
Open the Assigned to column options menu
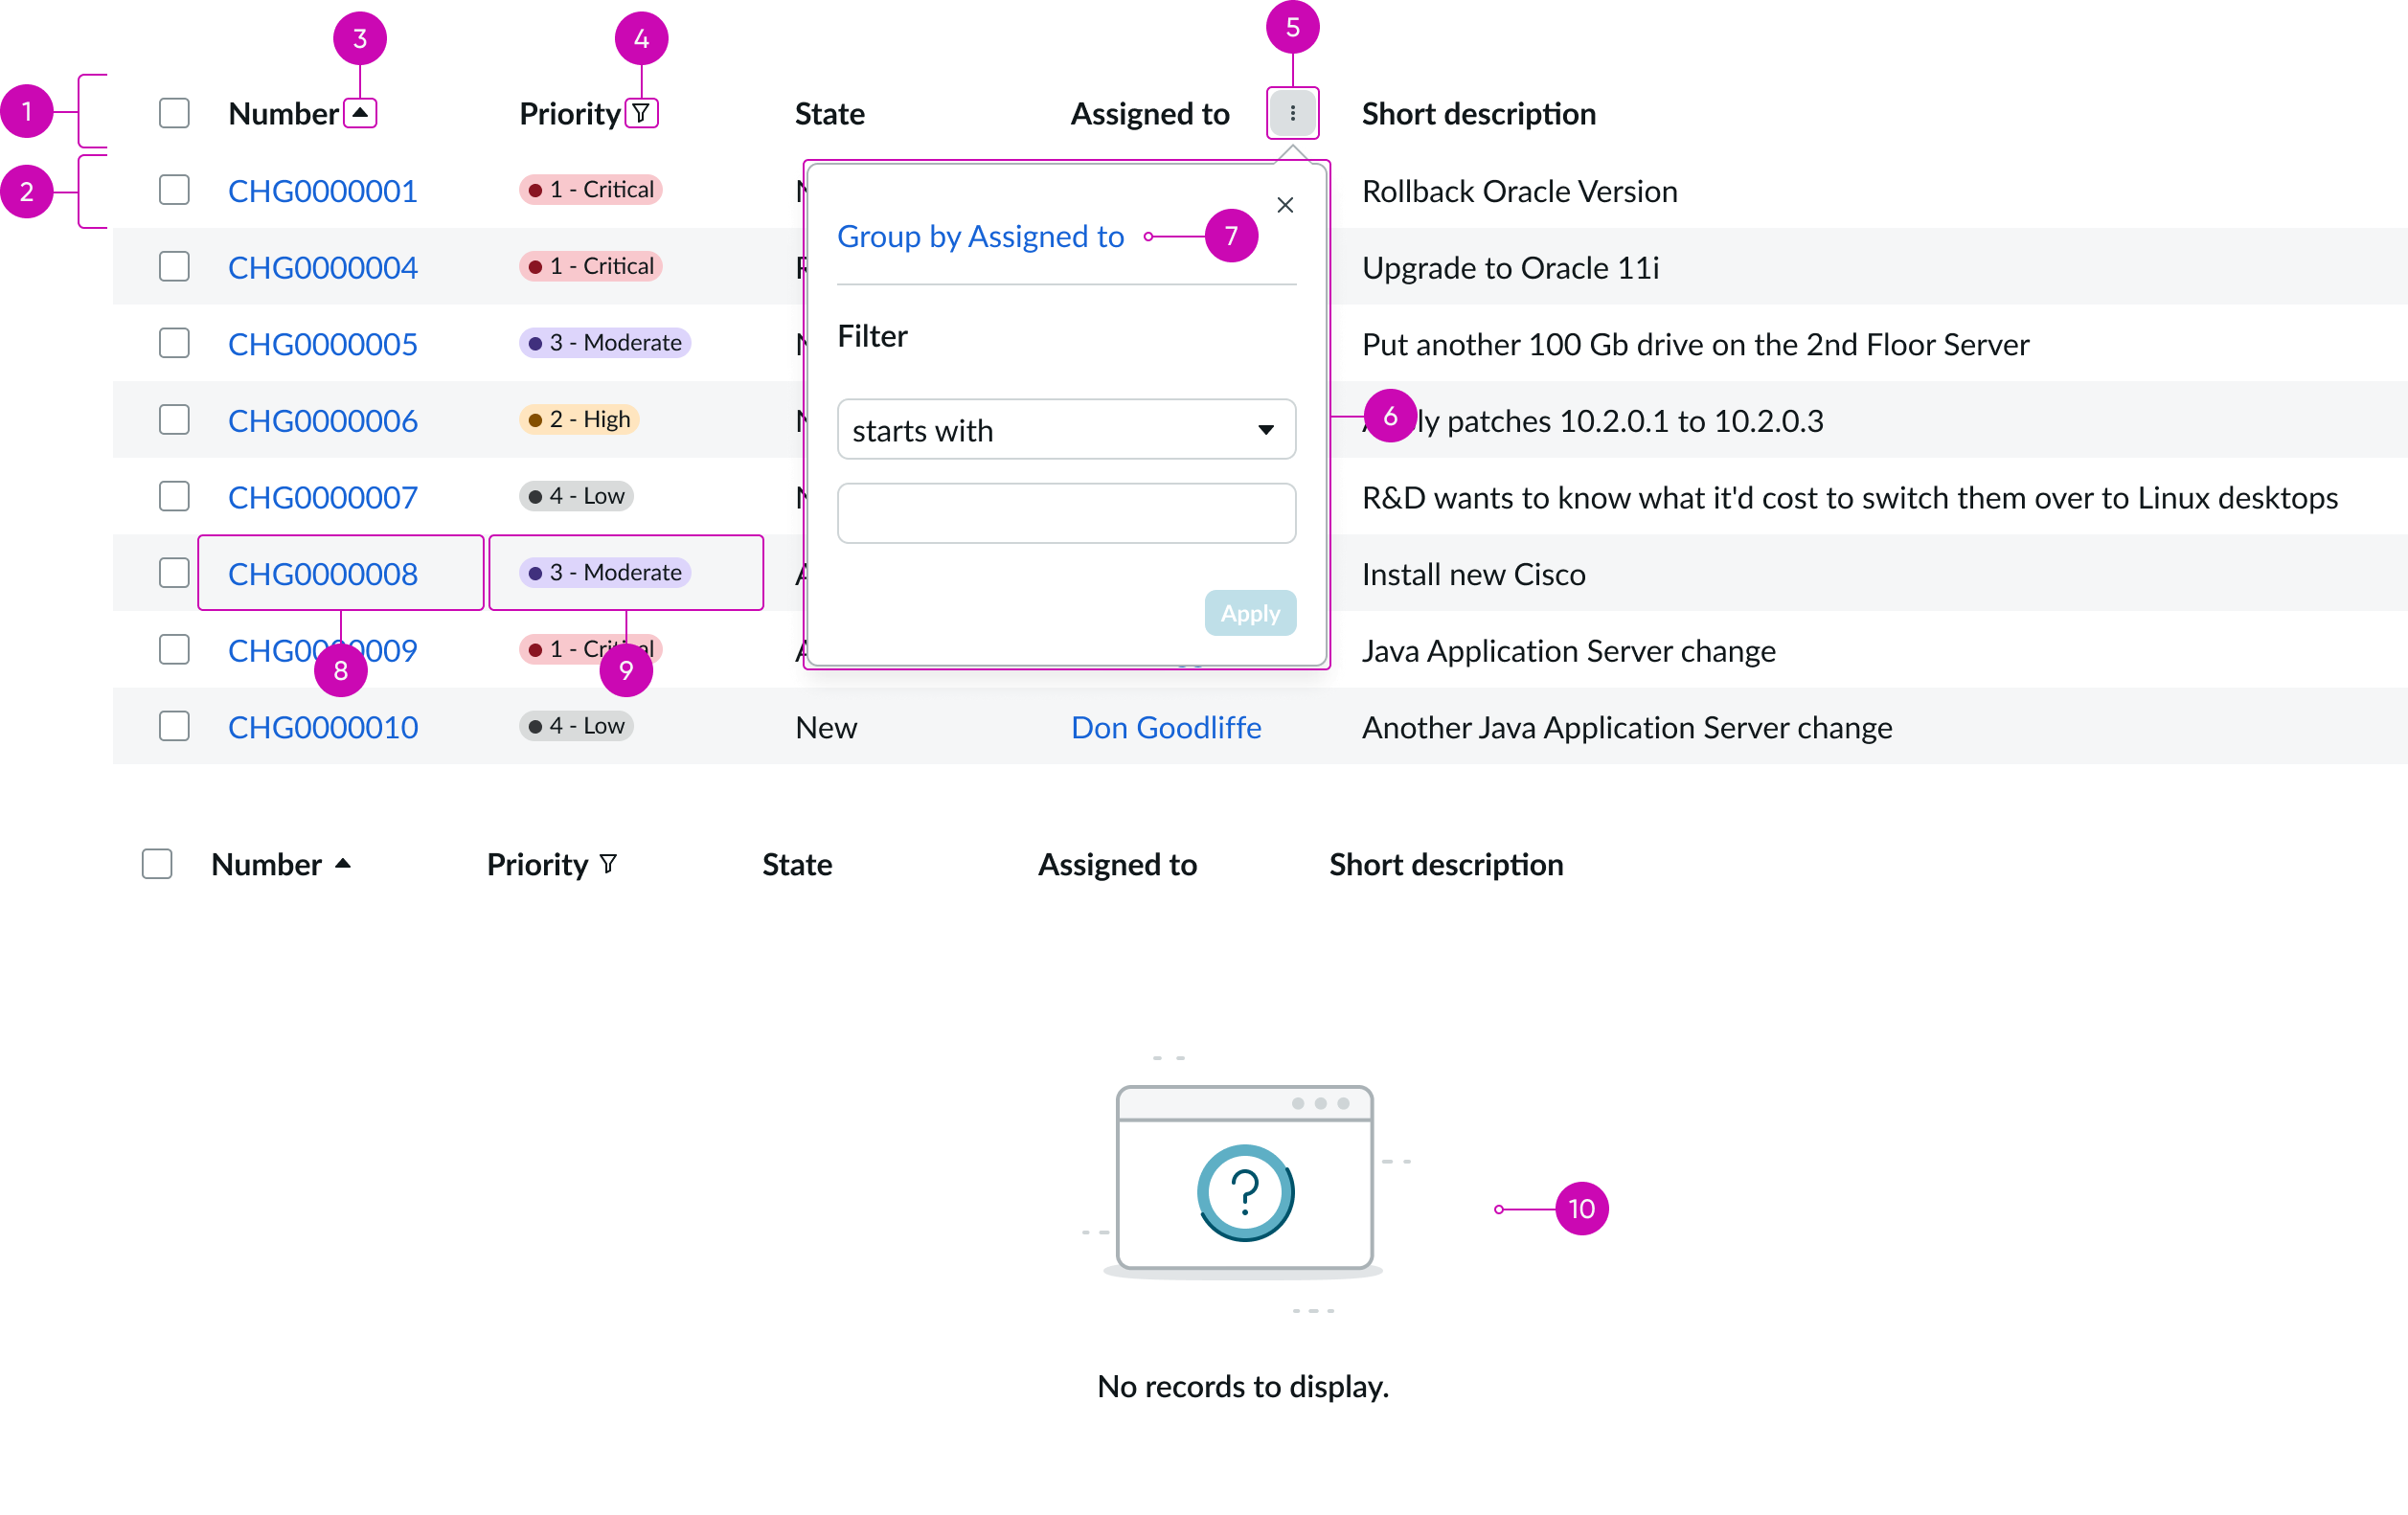click(x=1292, y=113)
